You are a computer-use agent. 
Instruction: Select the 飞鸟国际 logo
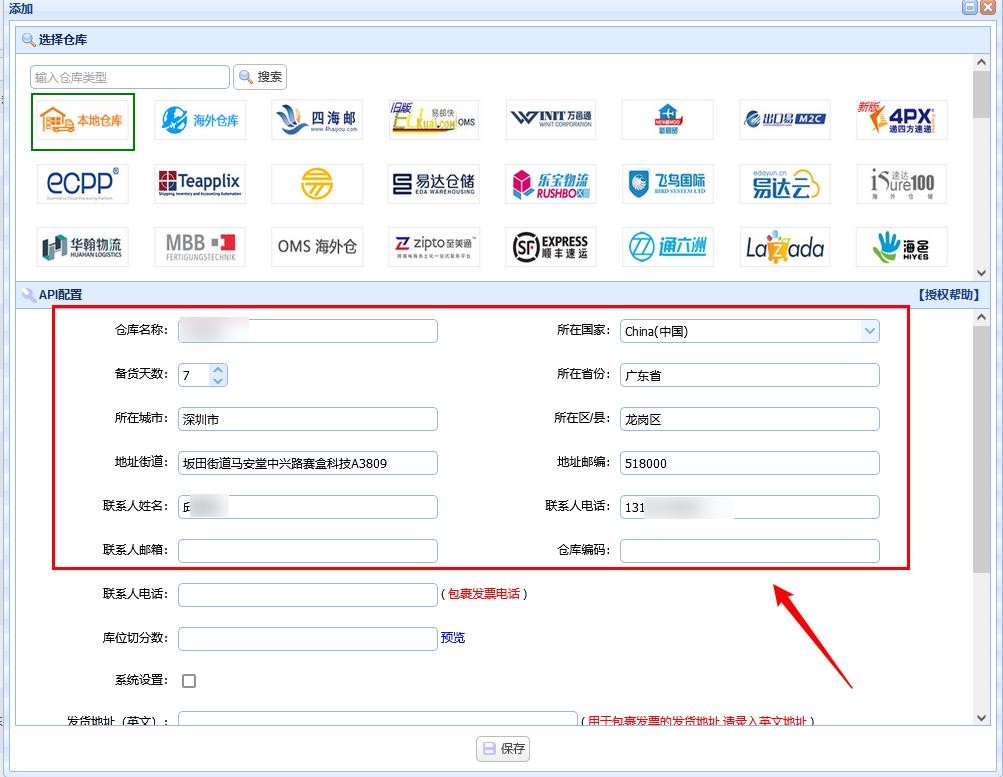click(668, 184)
